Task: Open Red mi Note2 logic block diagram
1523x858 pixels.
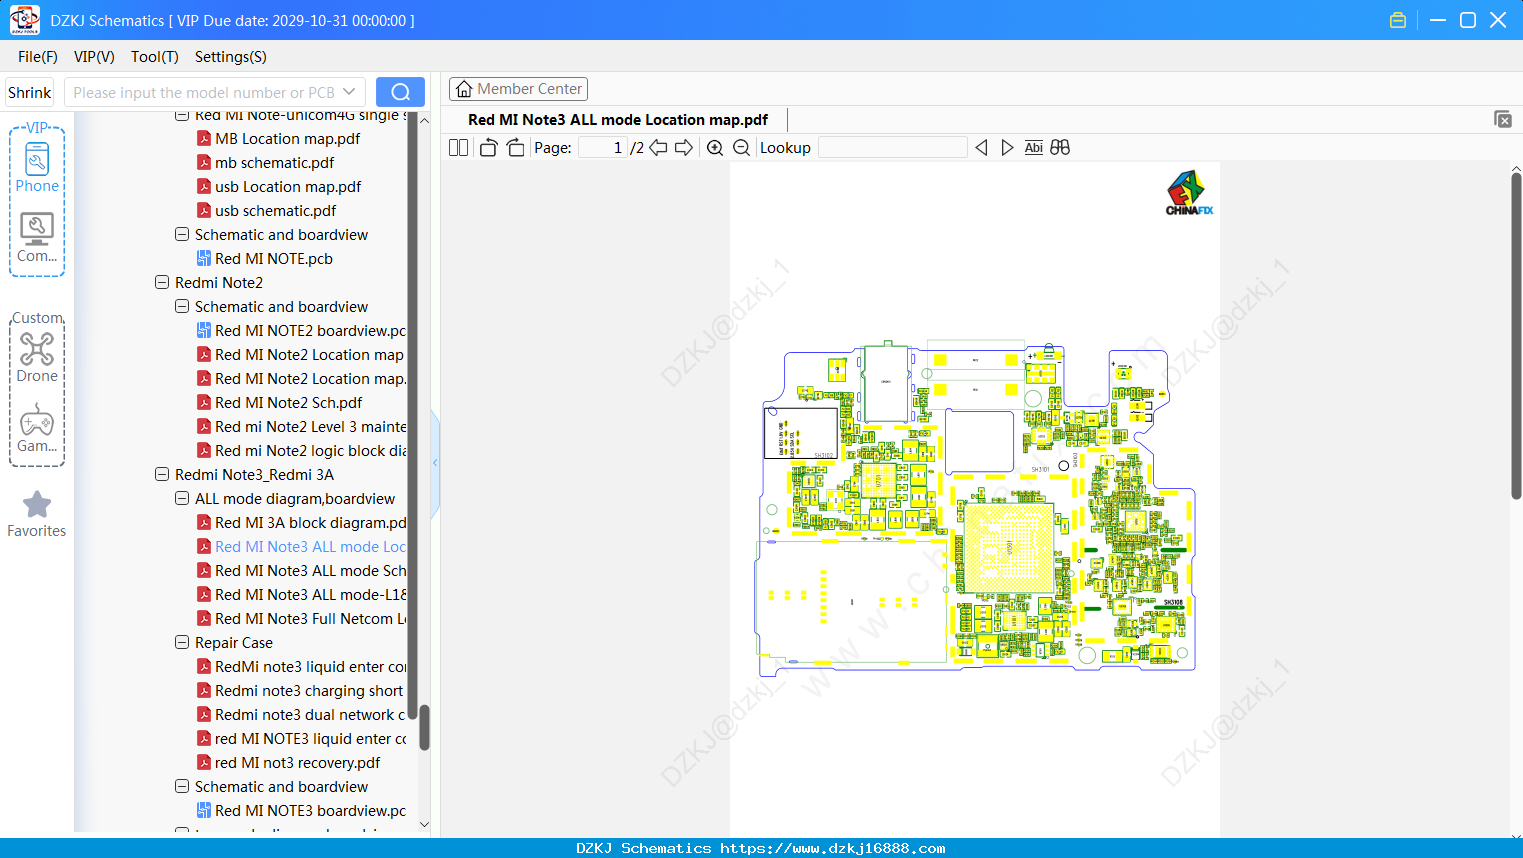Action: [x=301, y=451]
